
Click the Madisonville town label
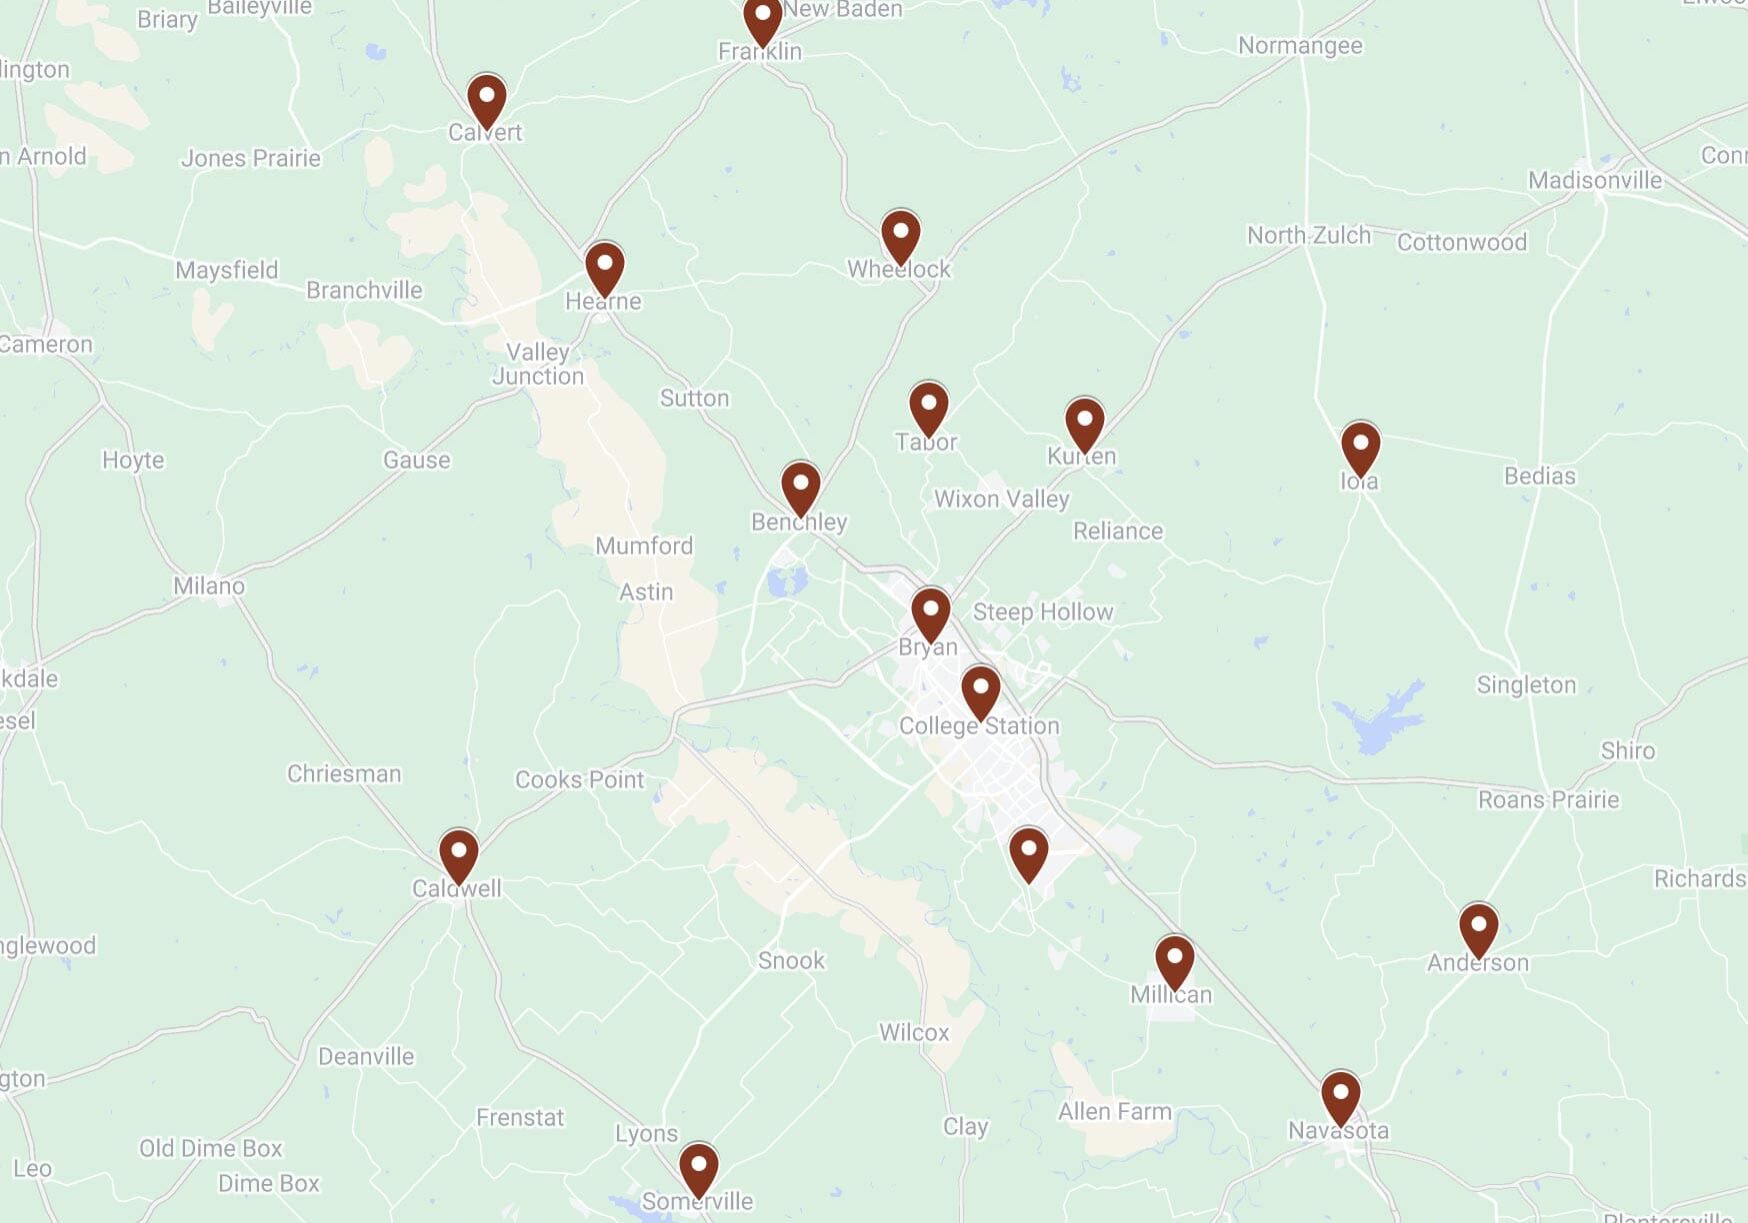1595,180
